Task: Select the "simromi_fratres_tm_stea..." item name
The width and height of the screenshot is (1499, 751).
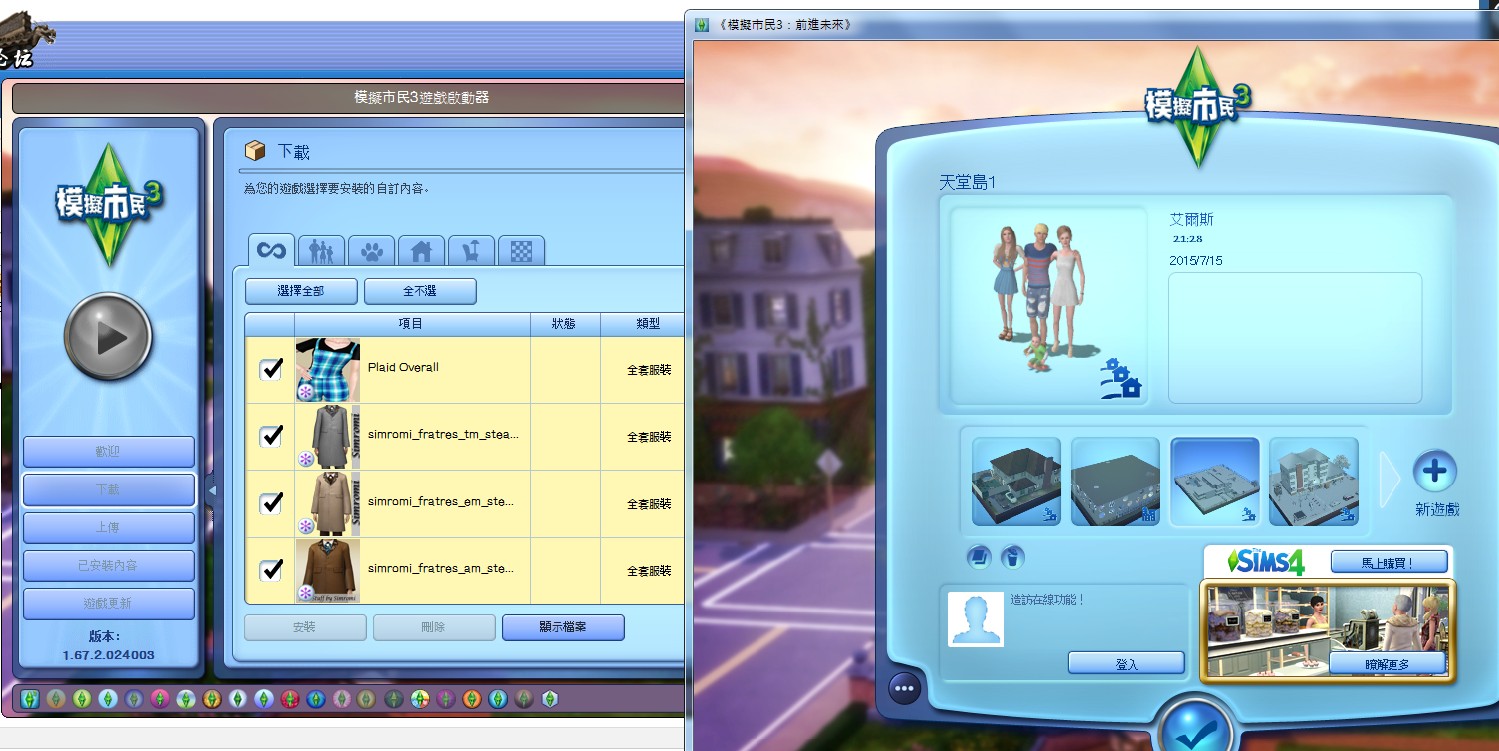Action: tap(443, 434)
